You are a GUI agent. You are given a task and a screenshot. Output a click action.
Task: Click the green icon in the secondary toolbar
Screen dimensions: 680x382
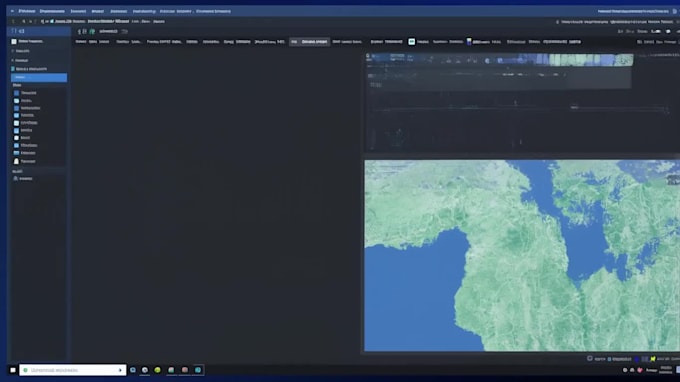[92, 32]
